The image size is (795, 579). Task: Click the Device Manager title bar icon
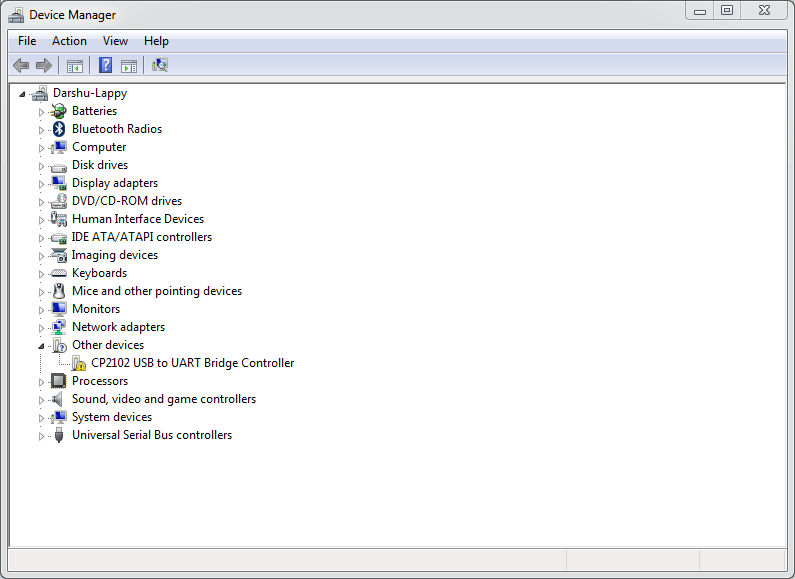click(x=16, y=15)
